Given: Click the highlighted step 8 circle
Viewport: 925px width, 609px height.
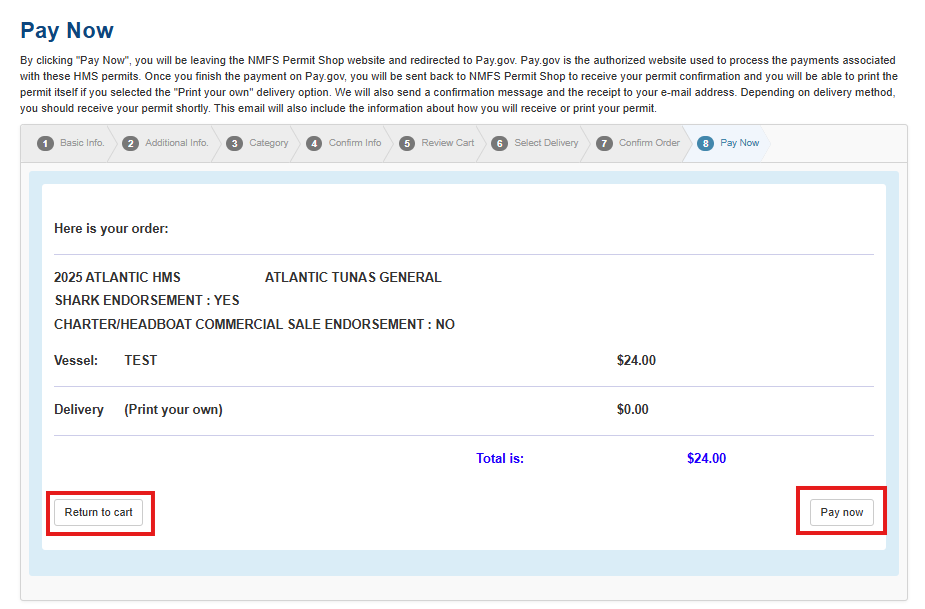Looking at the screenshot, I should [706, 143].
